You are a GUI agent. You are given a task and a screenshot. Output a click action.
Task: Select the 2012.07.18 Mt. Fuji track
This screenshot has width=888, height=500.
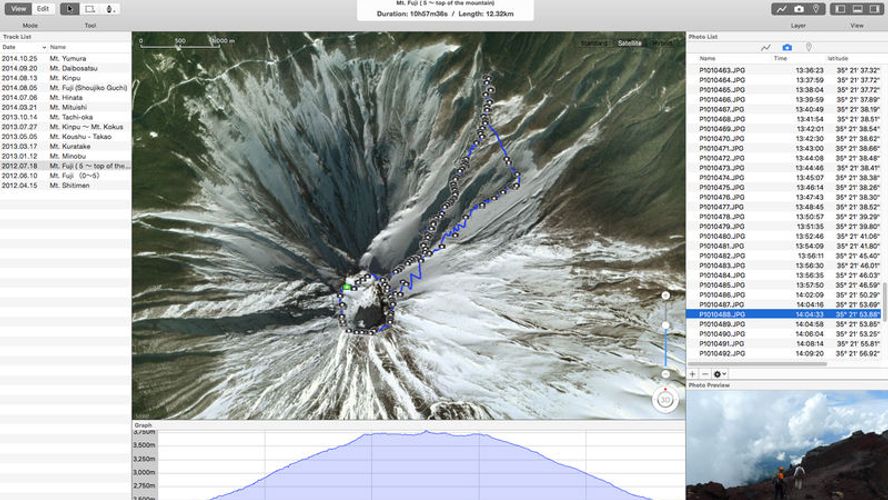click(66, 166)
